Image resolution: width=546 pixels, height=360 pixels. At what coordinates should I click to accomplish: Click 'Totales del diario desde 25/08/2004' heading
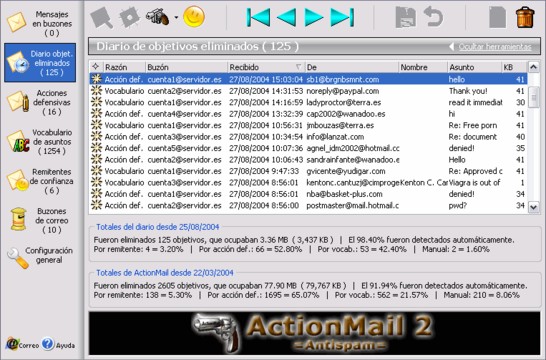pos(158,227)
